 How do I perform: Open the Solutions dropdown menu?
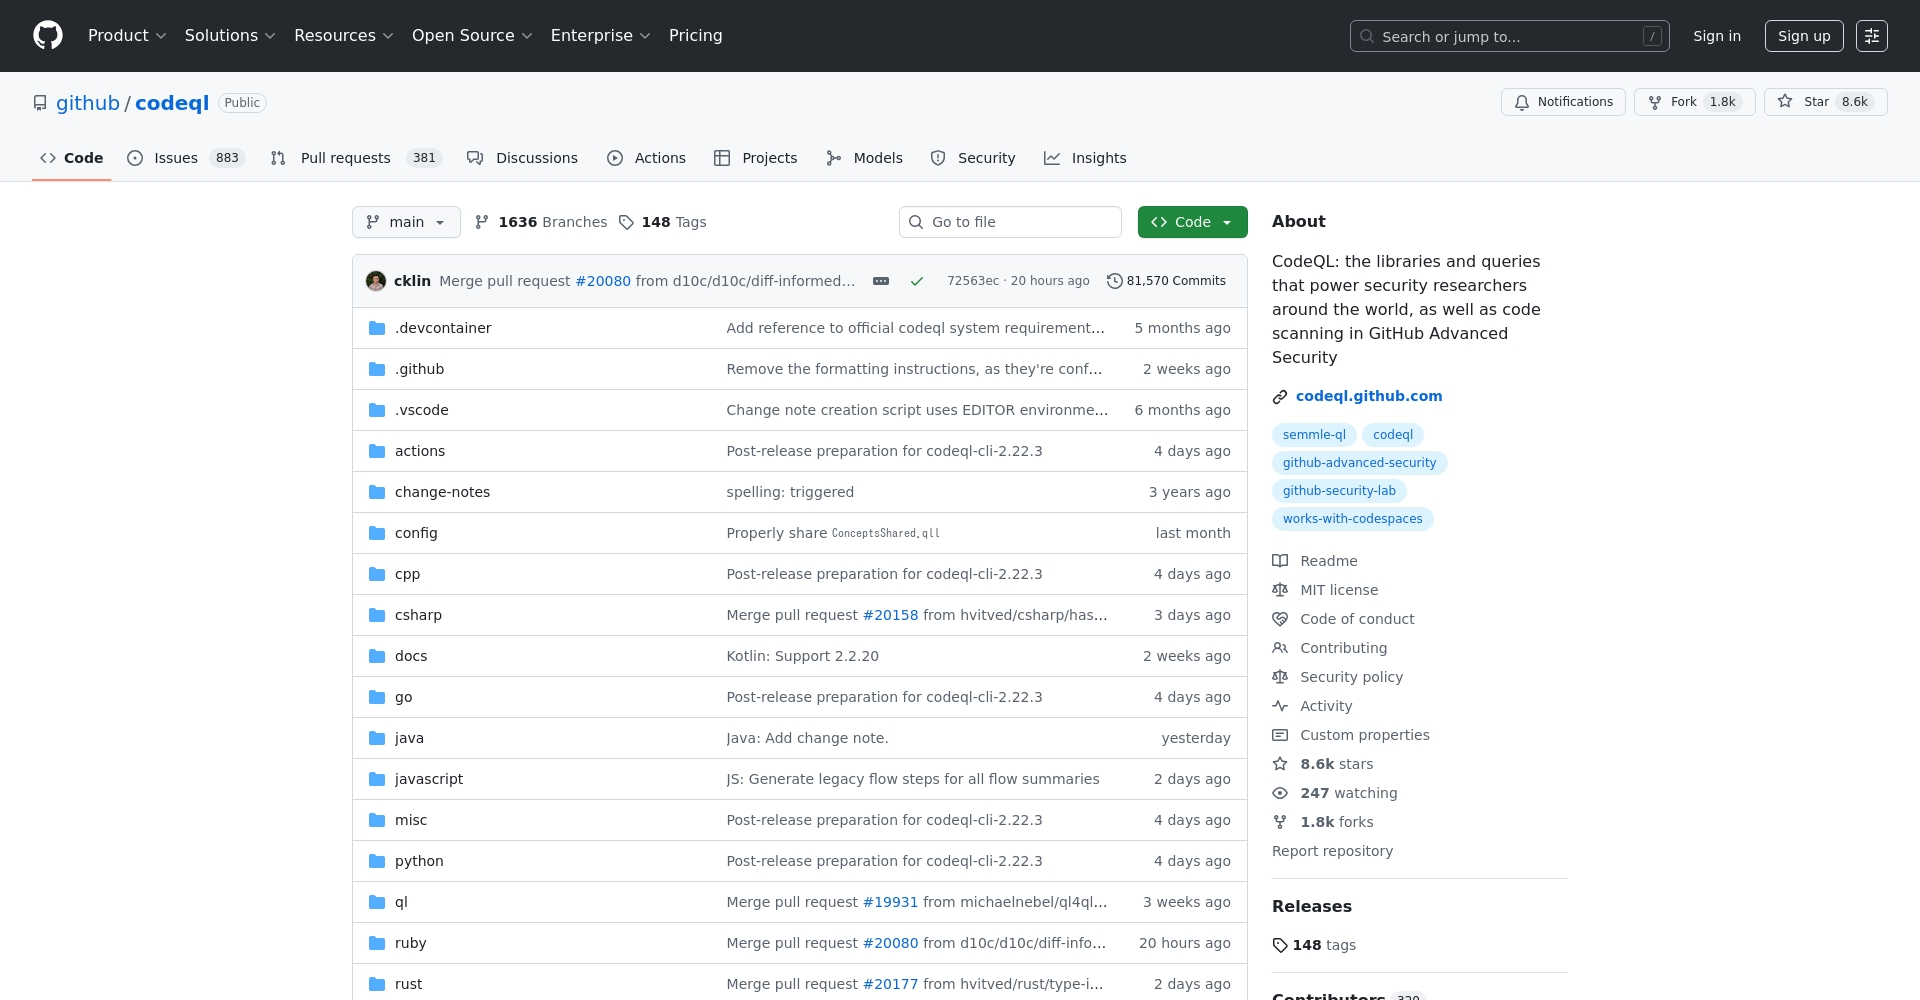[x=230, y=35]
